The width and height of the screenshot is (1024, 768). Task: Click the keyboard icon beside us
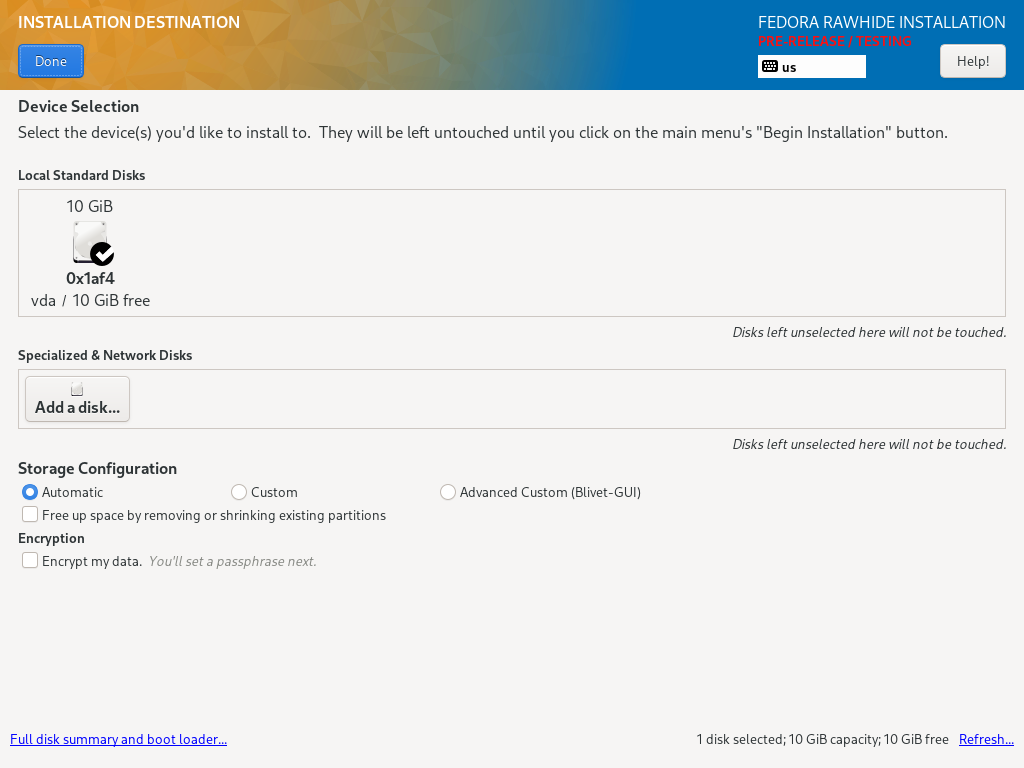pos(770,67)
